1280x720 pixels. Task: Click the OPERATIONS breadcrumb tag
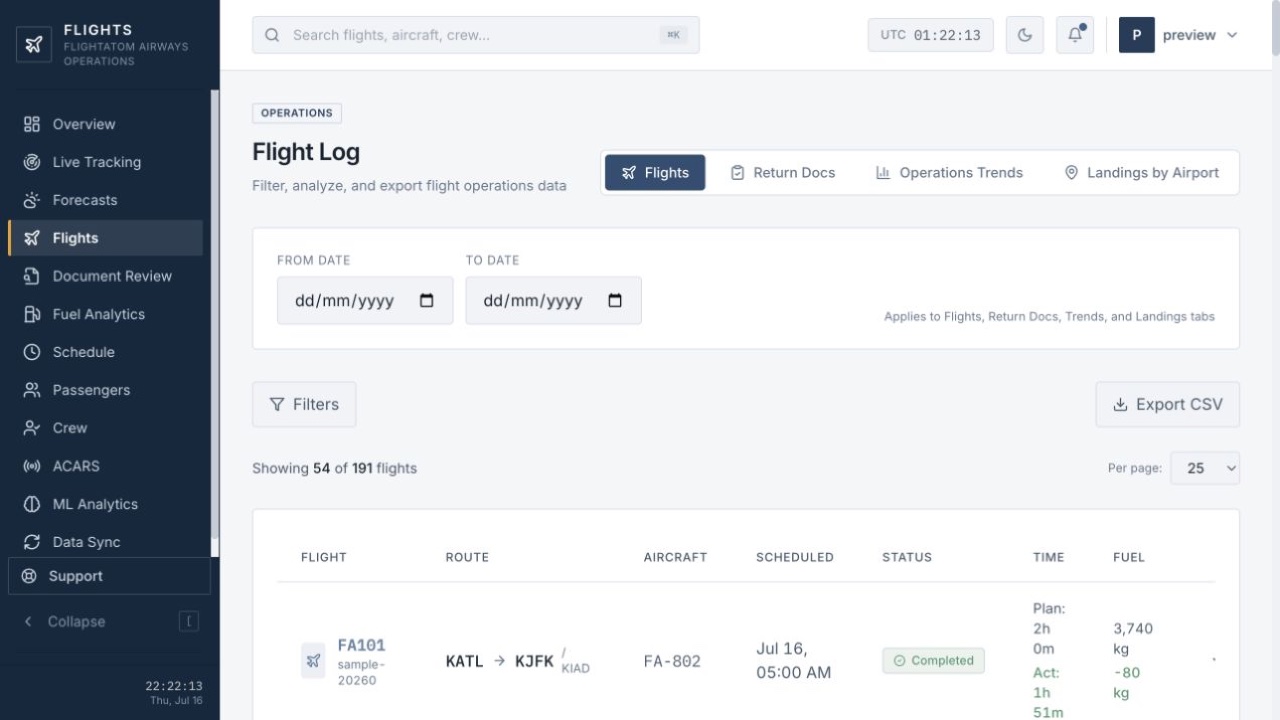[x=297, y=113]
